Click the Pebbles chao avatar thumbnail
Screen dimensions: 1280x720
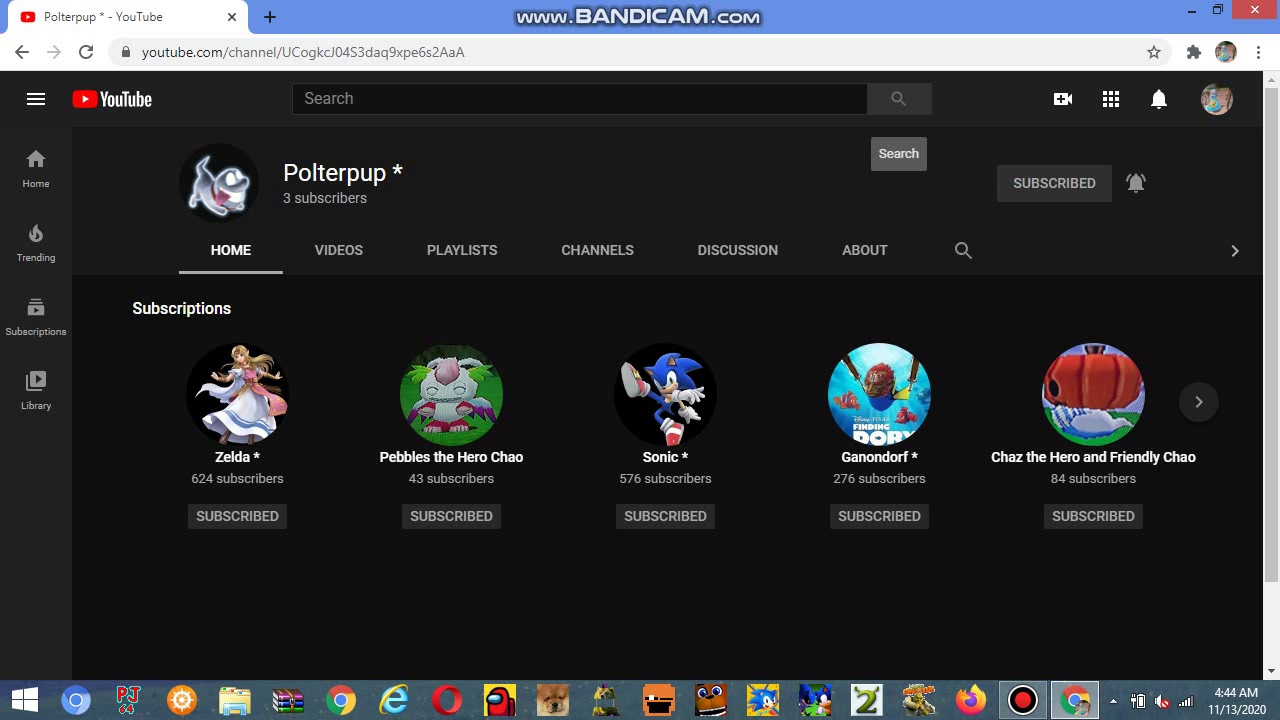click(x=451, y=394)
